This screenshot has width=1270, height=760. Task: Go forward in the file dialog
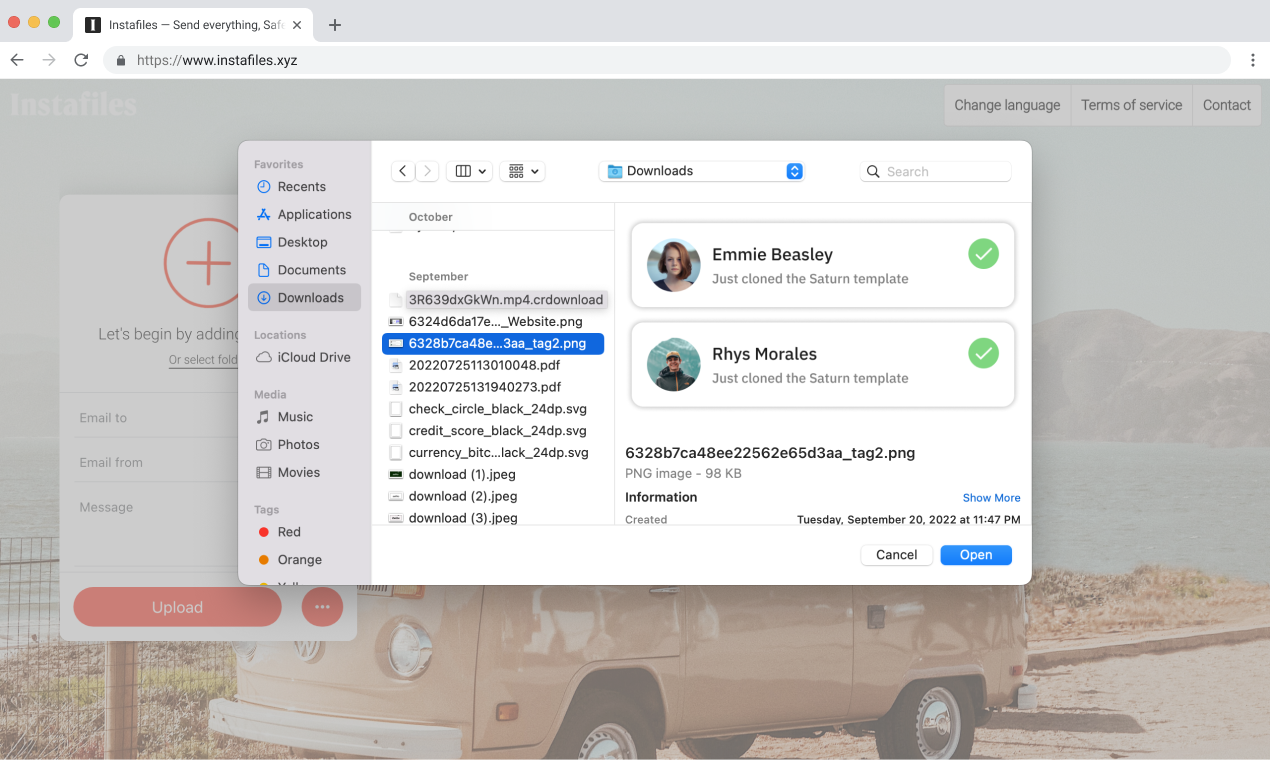click(x=427, y=171)
